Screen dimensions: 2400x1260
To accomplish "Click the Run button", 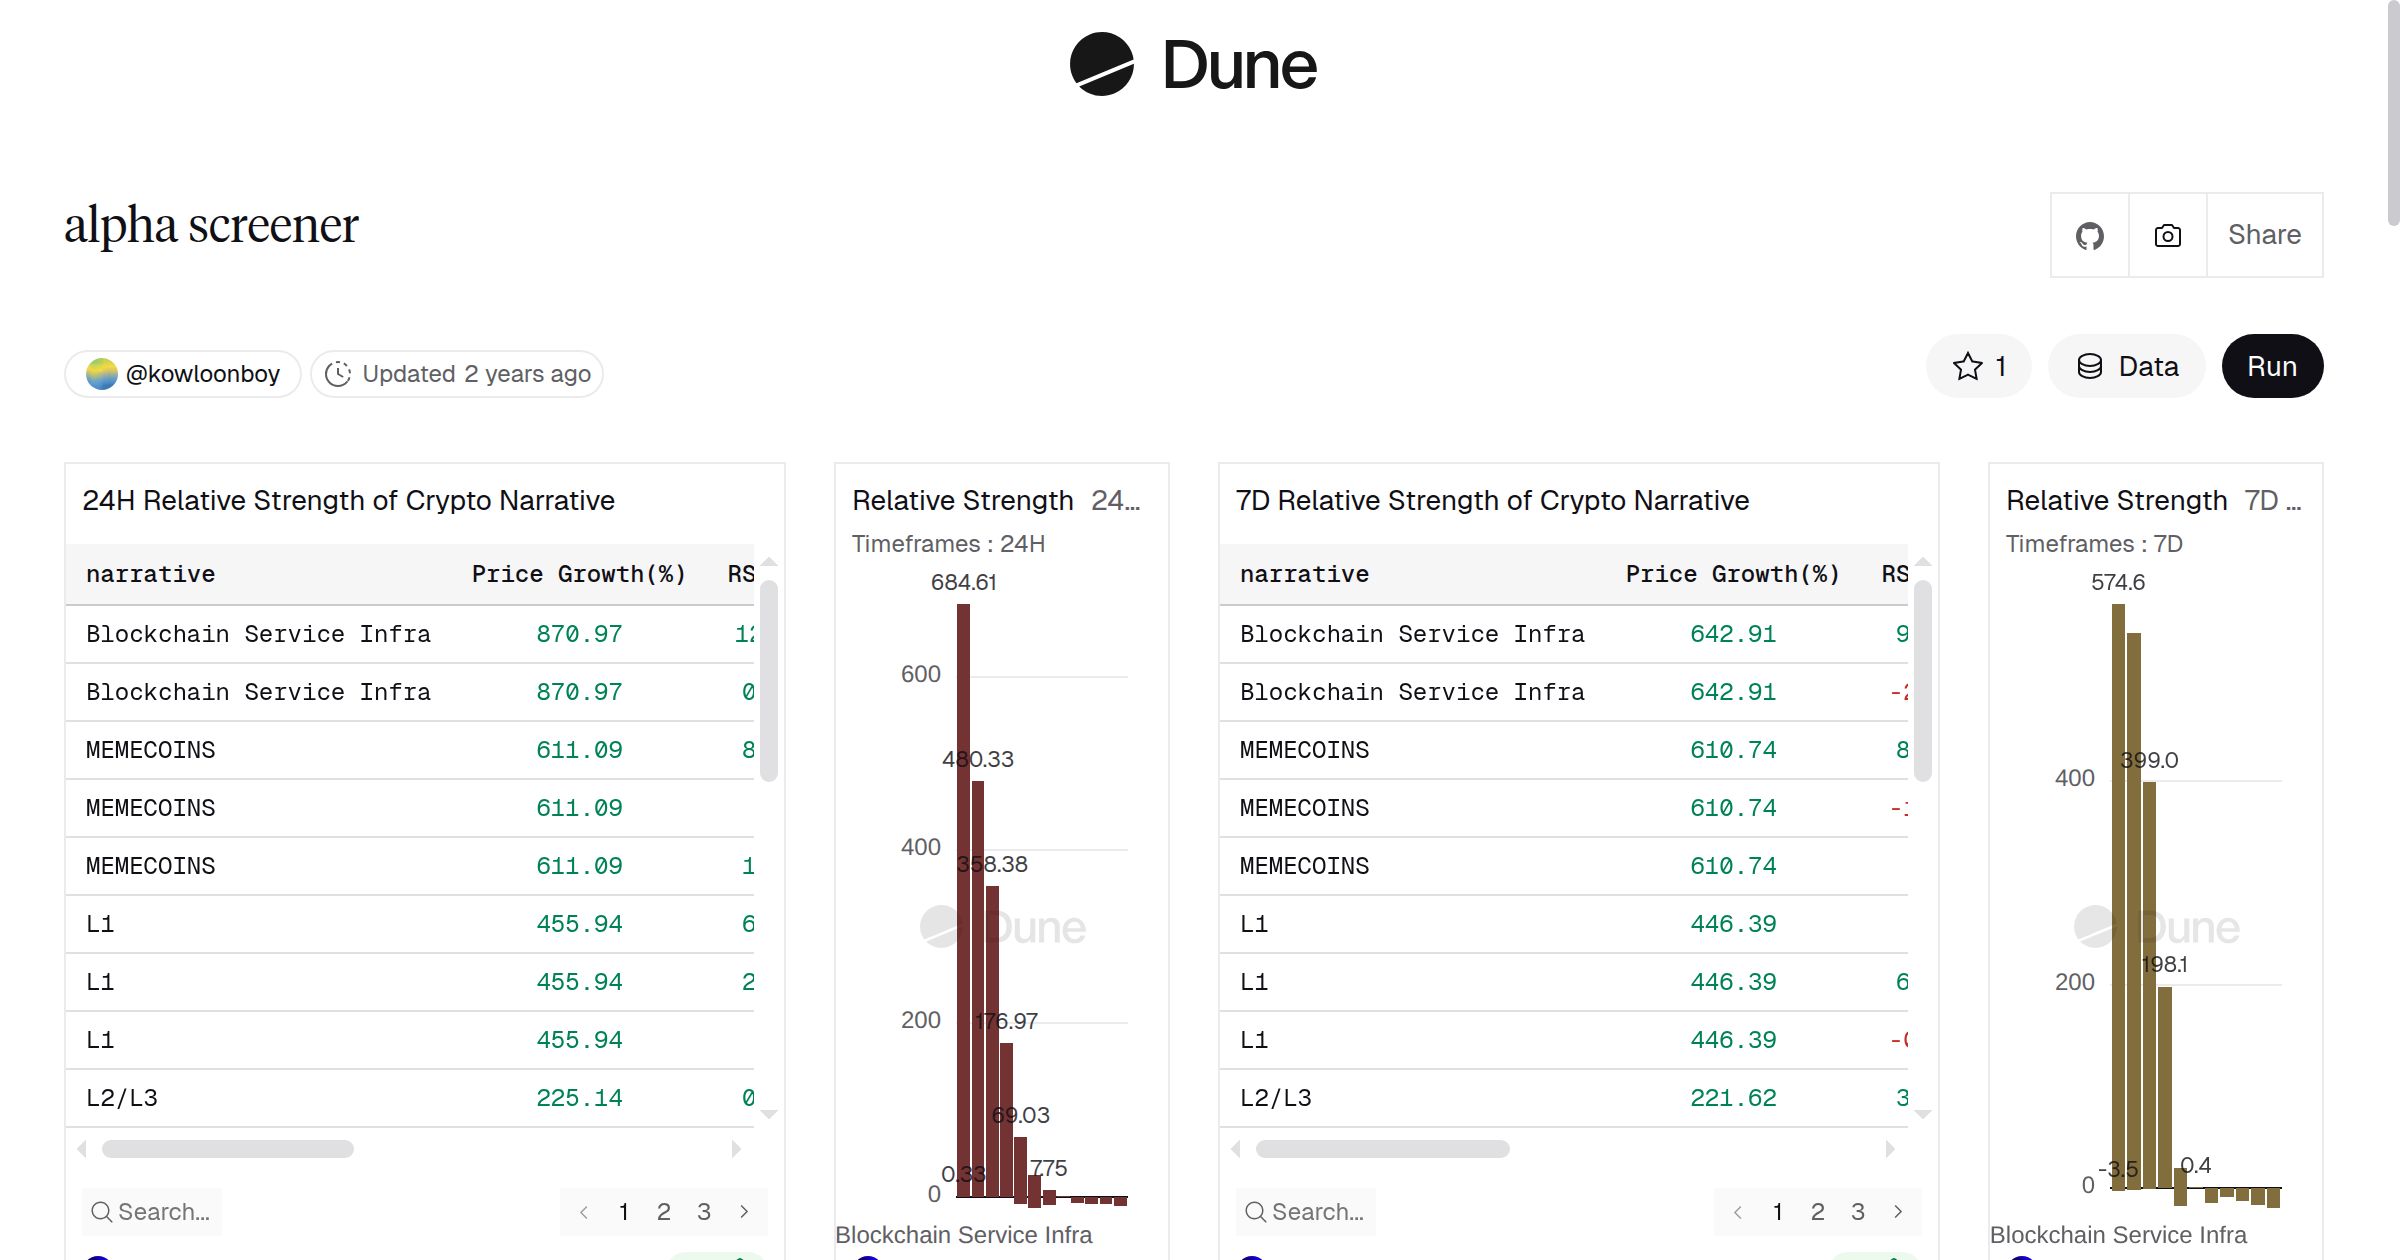I will click(x=2272, y=366).
